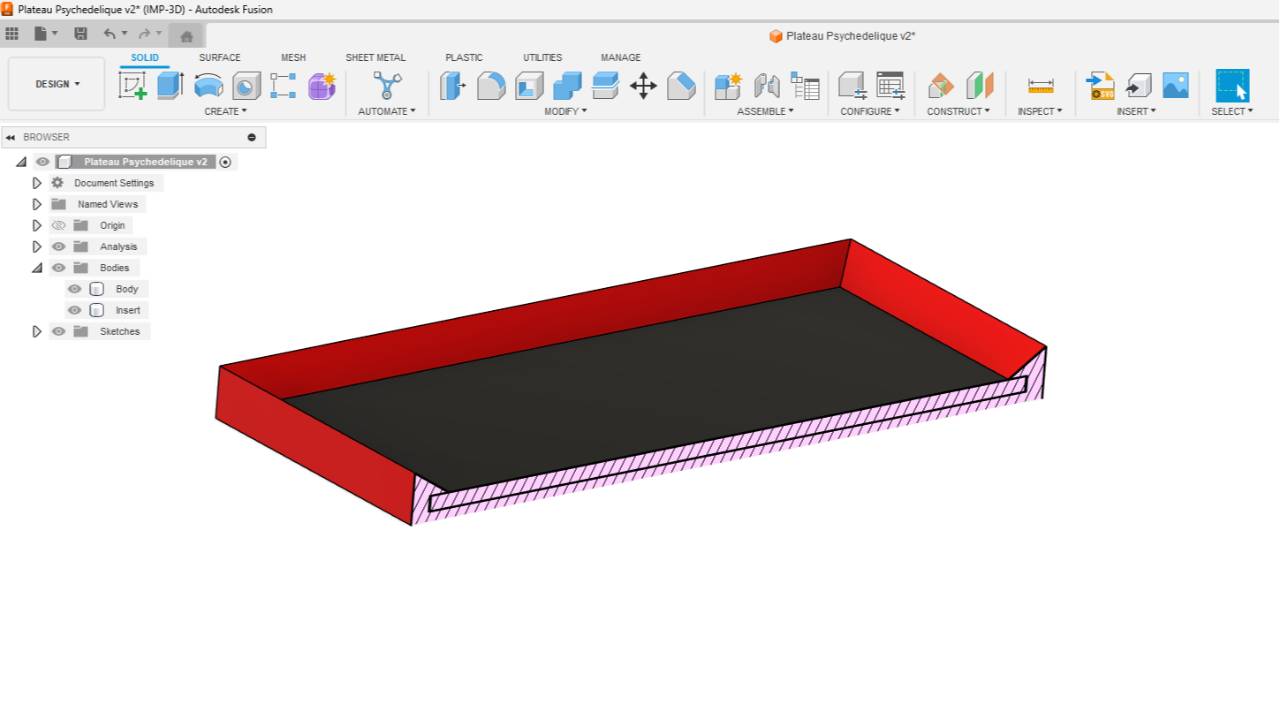1280x720 pixels.
Task: Select the Offset Plane tool
Action: pos(940,86)
